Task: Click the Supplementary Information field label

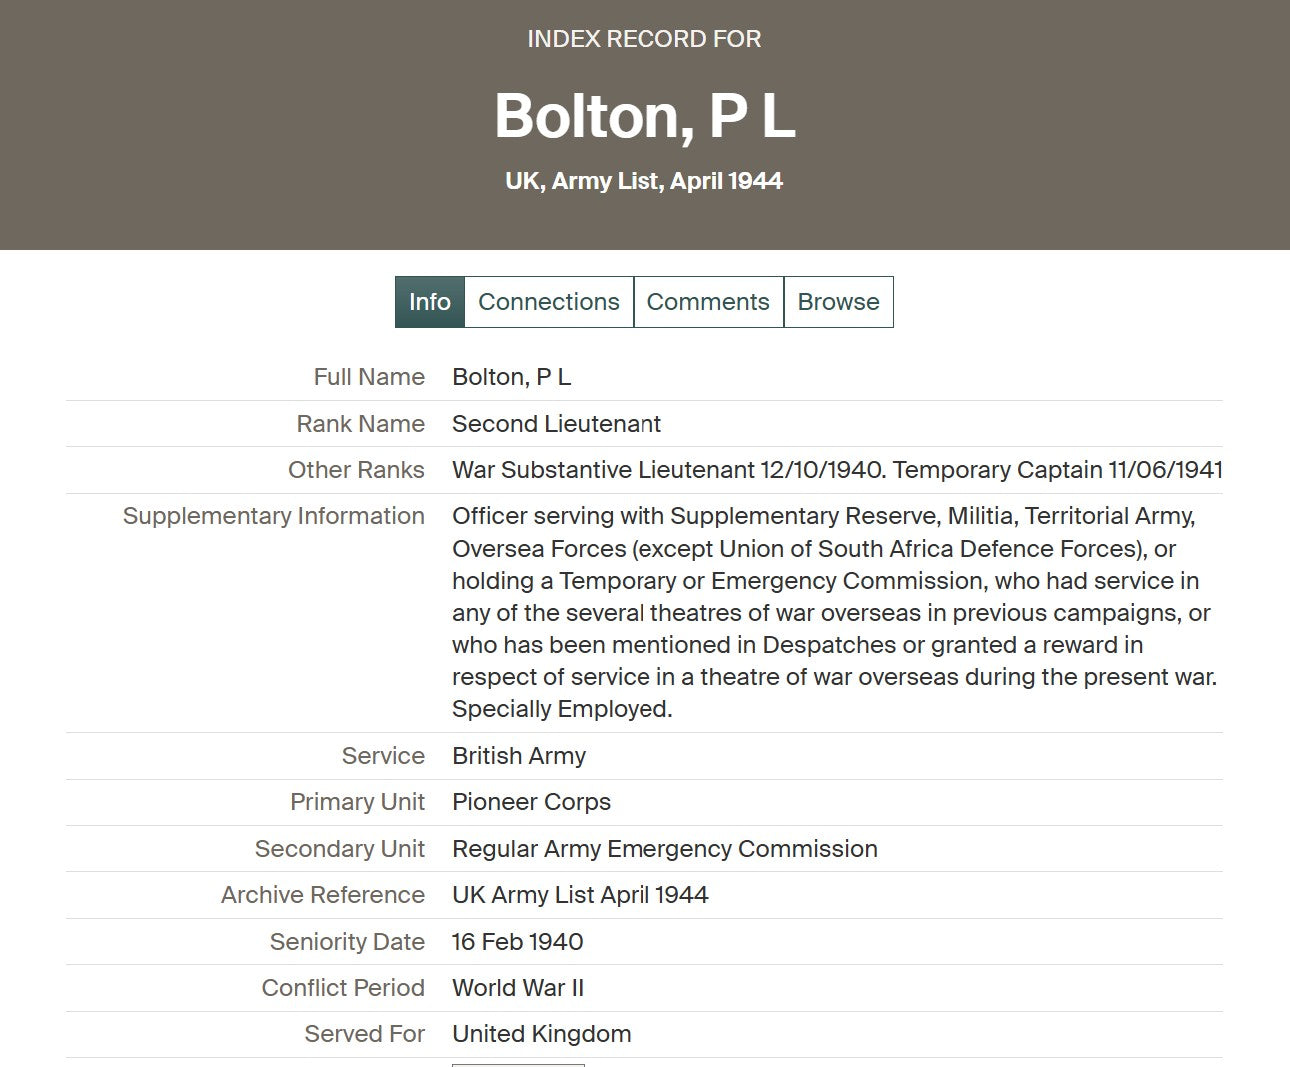Action: point(273,516)
